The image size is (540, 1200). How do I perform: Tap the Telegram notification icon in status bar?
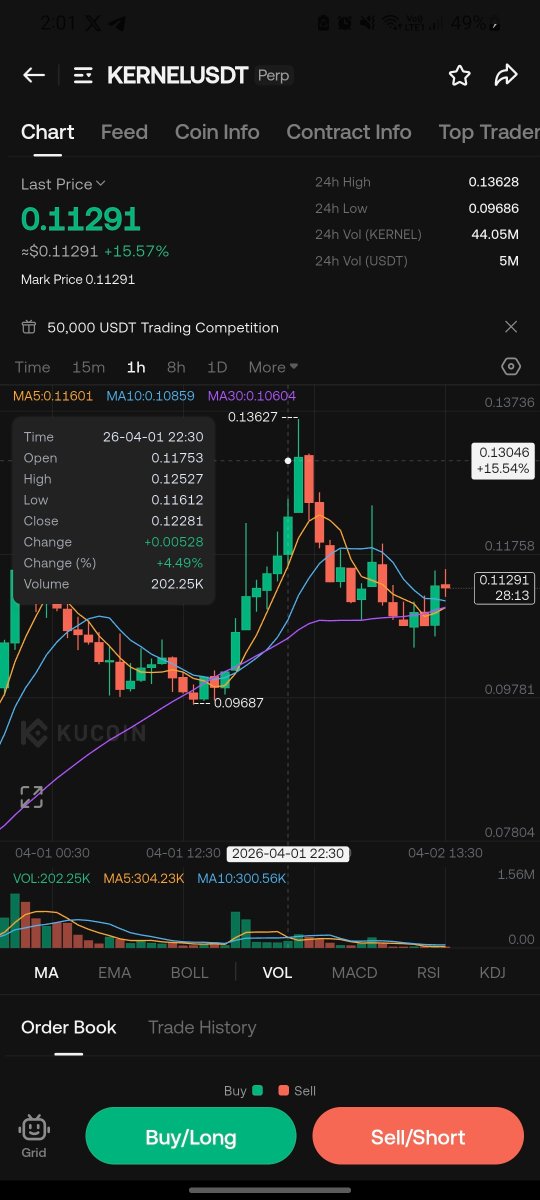pyautogui.click(x=117, y=22)
